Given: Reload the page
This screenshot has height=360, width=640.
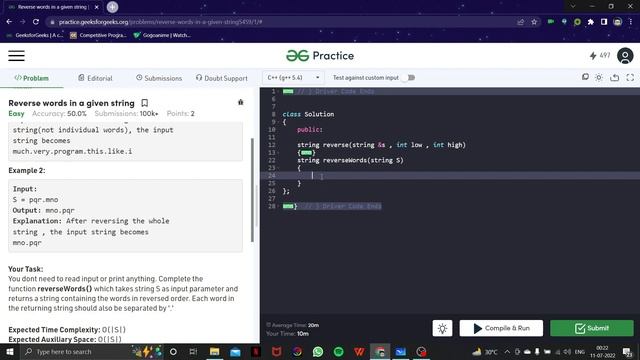Looking at the screenshot, I should point(36,22).
